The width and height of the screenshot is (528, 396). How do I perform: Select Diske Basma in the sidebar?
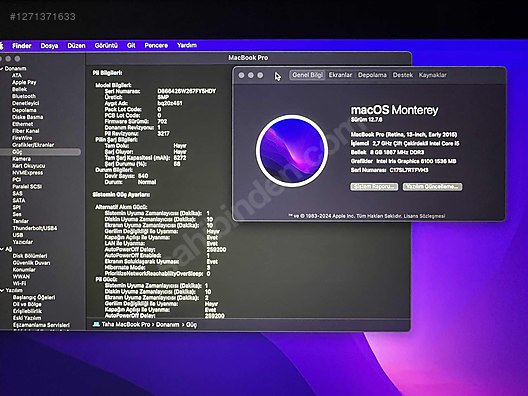28,117
